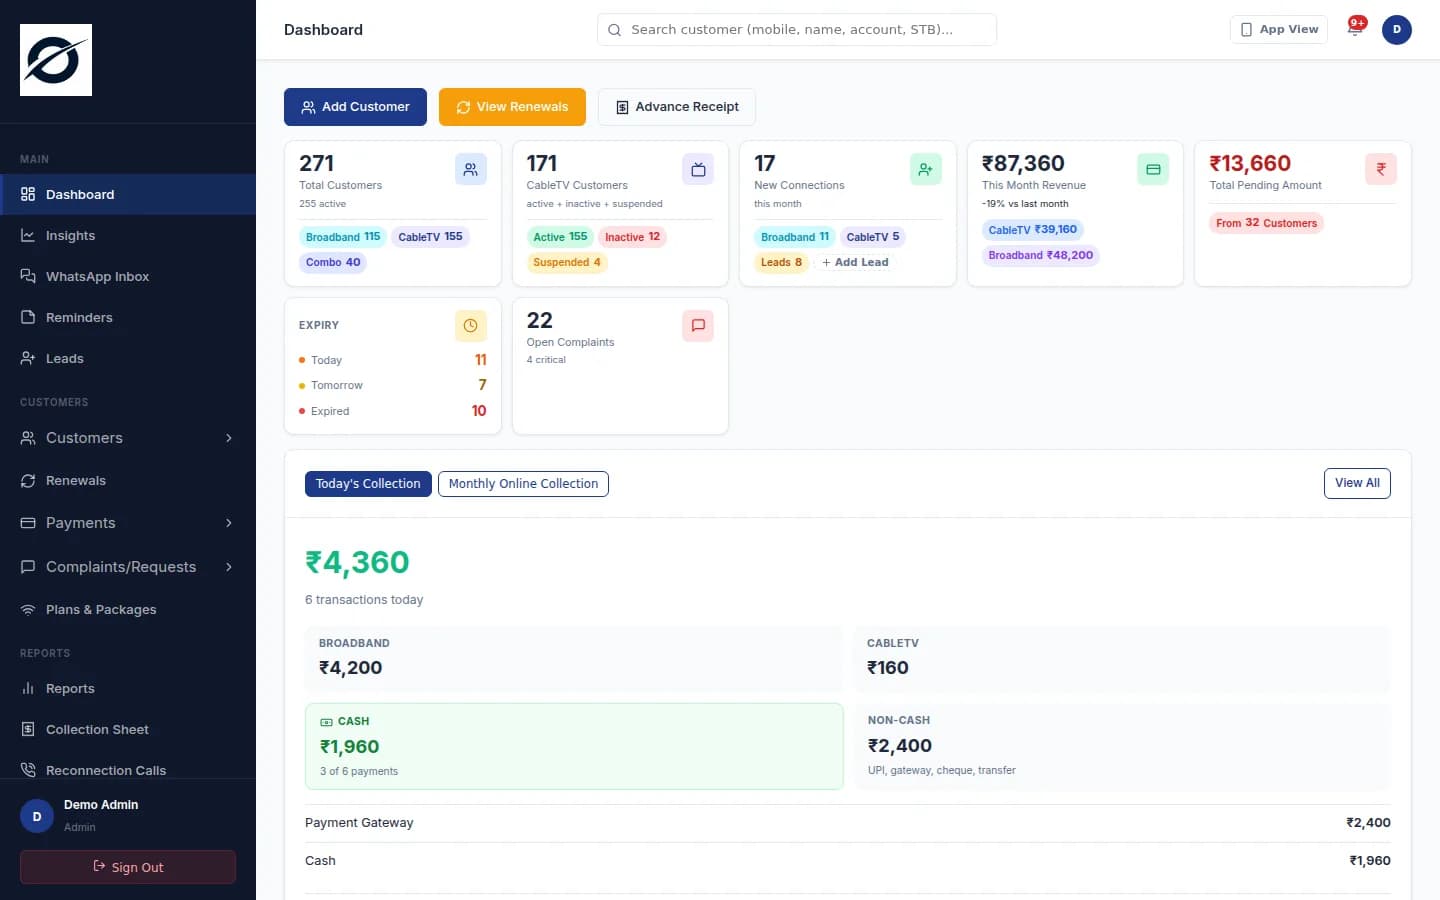Viewport: 1440px width, 900px height.
Task: Open Advance Receipt
Action: [x=677, y=107]
